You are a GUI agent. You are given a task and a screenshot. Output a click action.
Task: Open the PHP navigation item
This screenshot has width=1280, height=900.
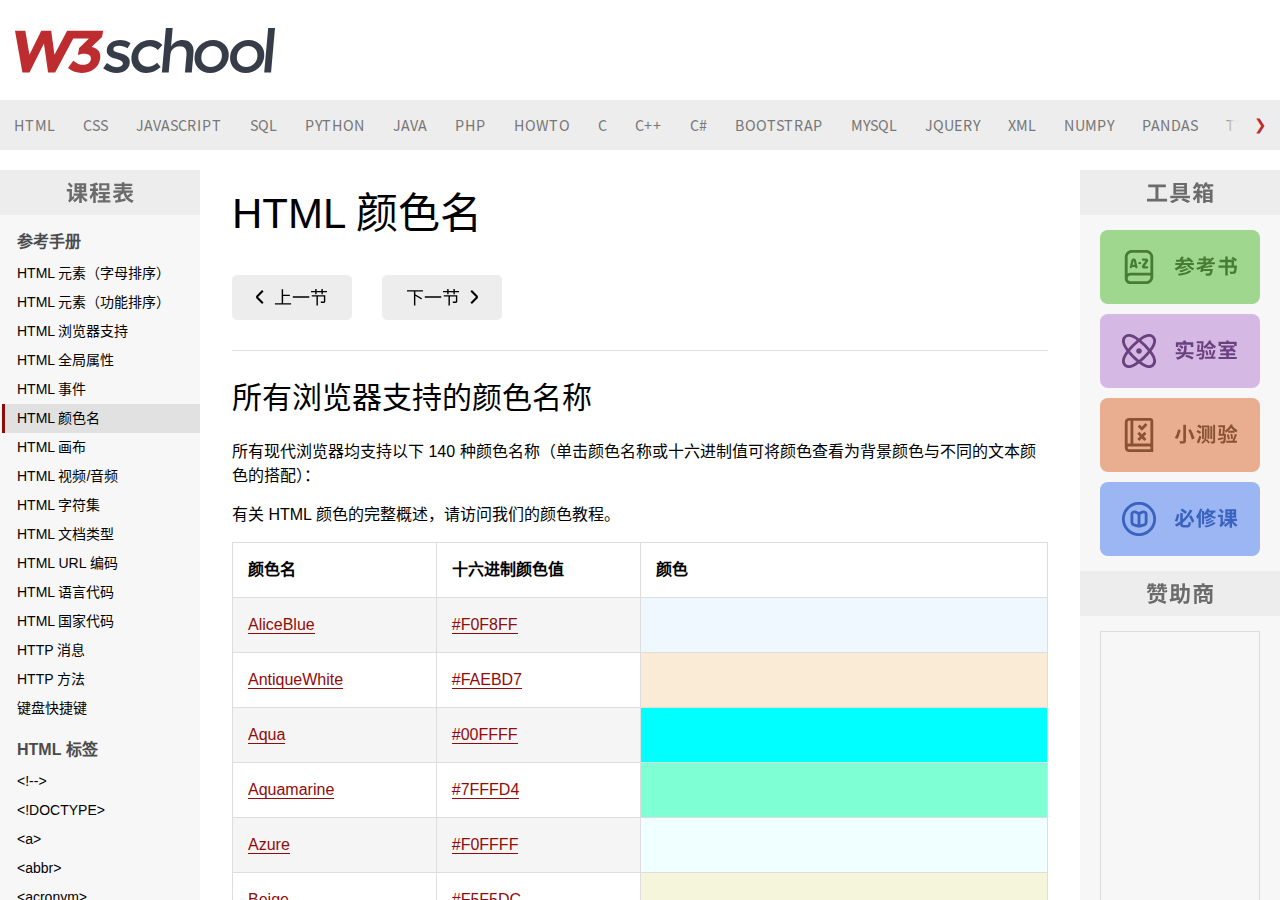pos(470,125)
